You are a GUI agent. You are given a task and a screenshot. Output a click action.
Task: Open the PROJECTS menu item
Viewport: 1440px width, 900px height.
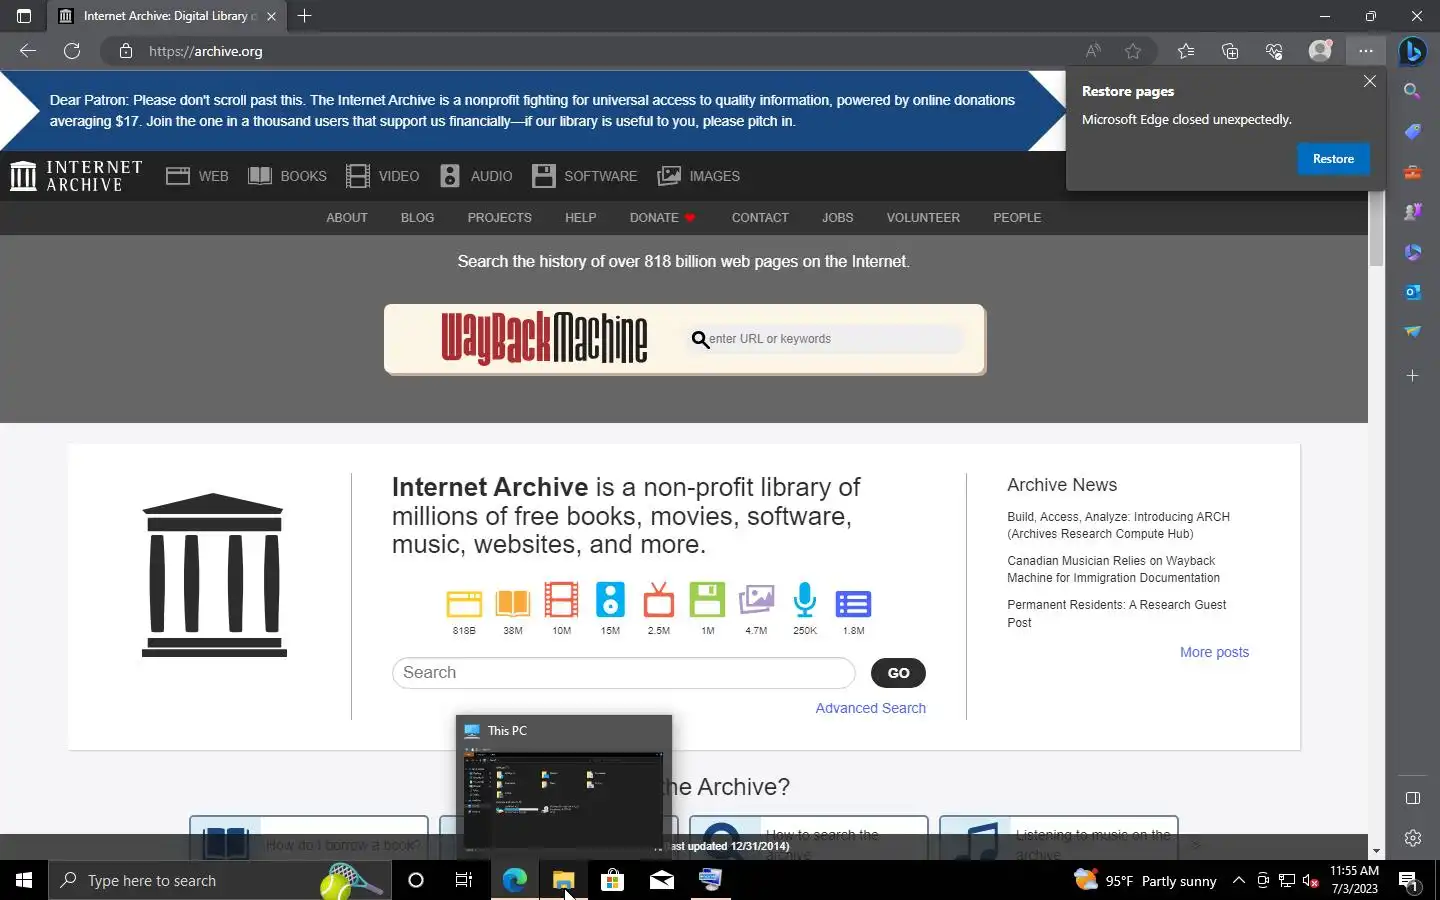[499, 217]
